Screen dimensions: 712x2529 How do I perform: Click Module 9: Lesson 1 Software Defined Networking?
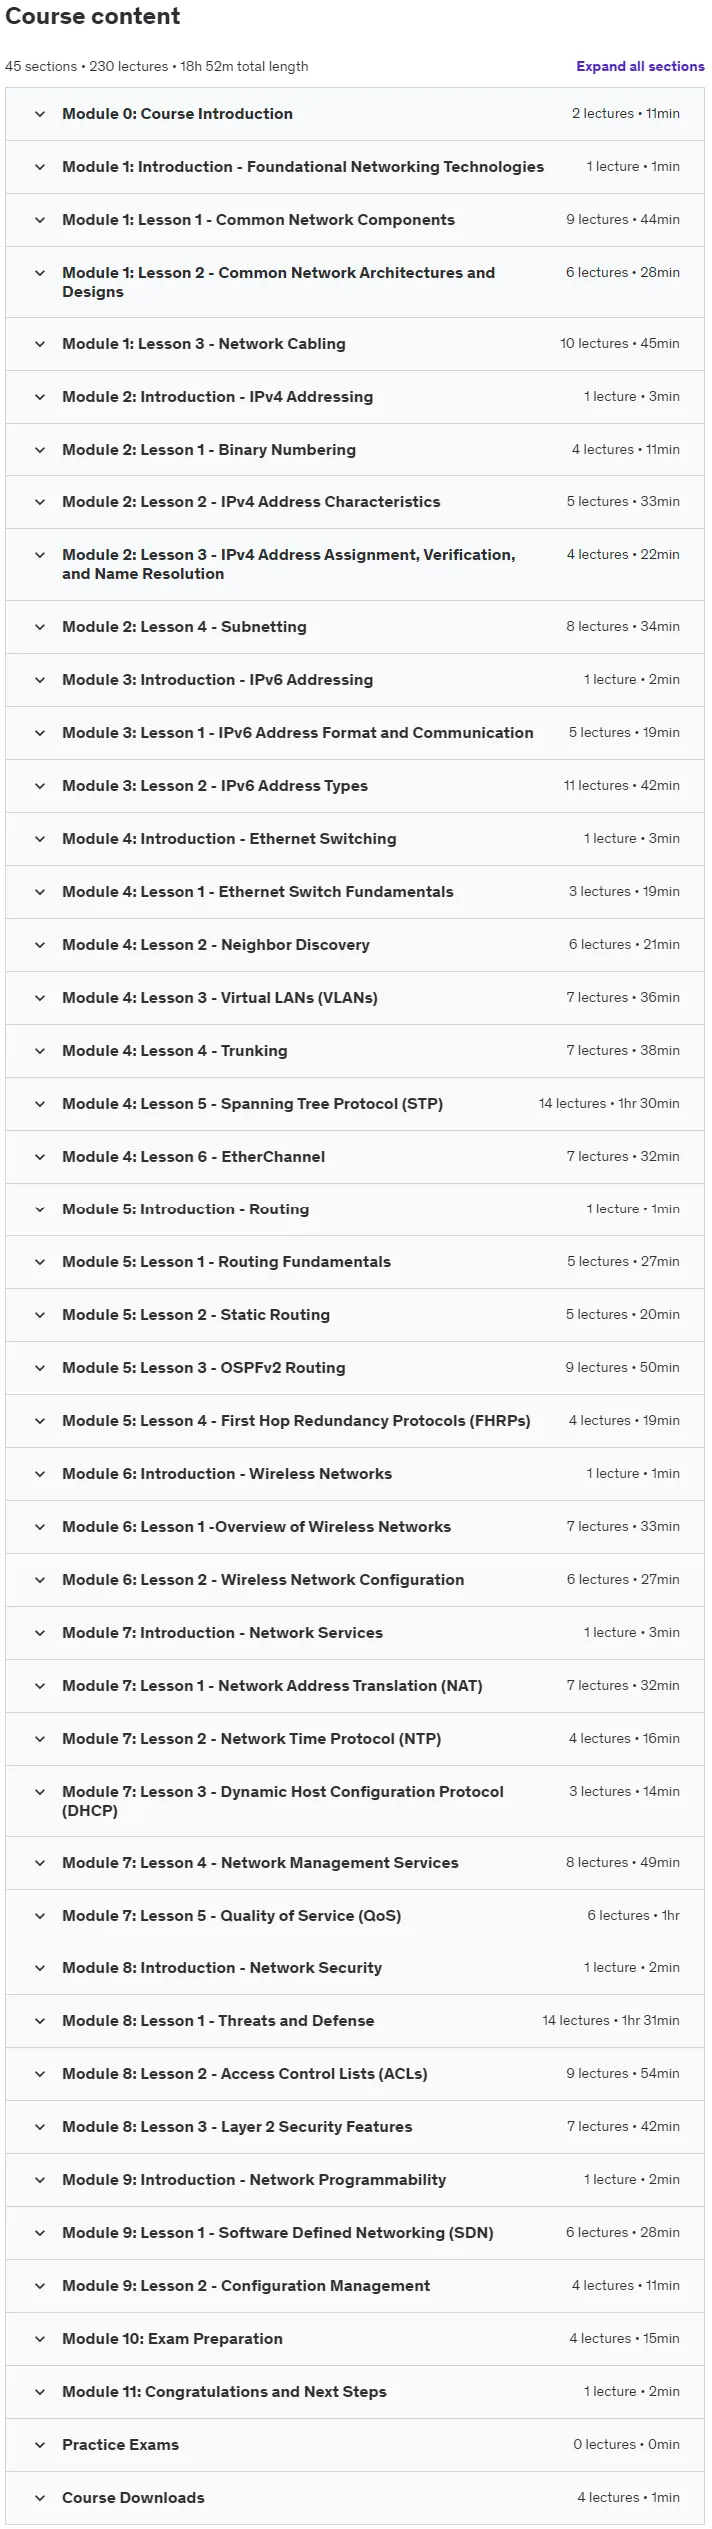[278, 2233]
